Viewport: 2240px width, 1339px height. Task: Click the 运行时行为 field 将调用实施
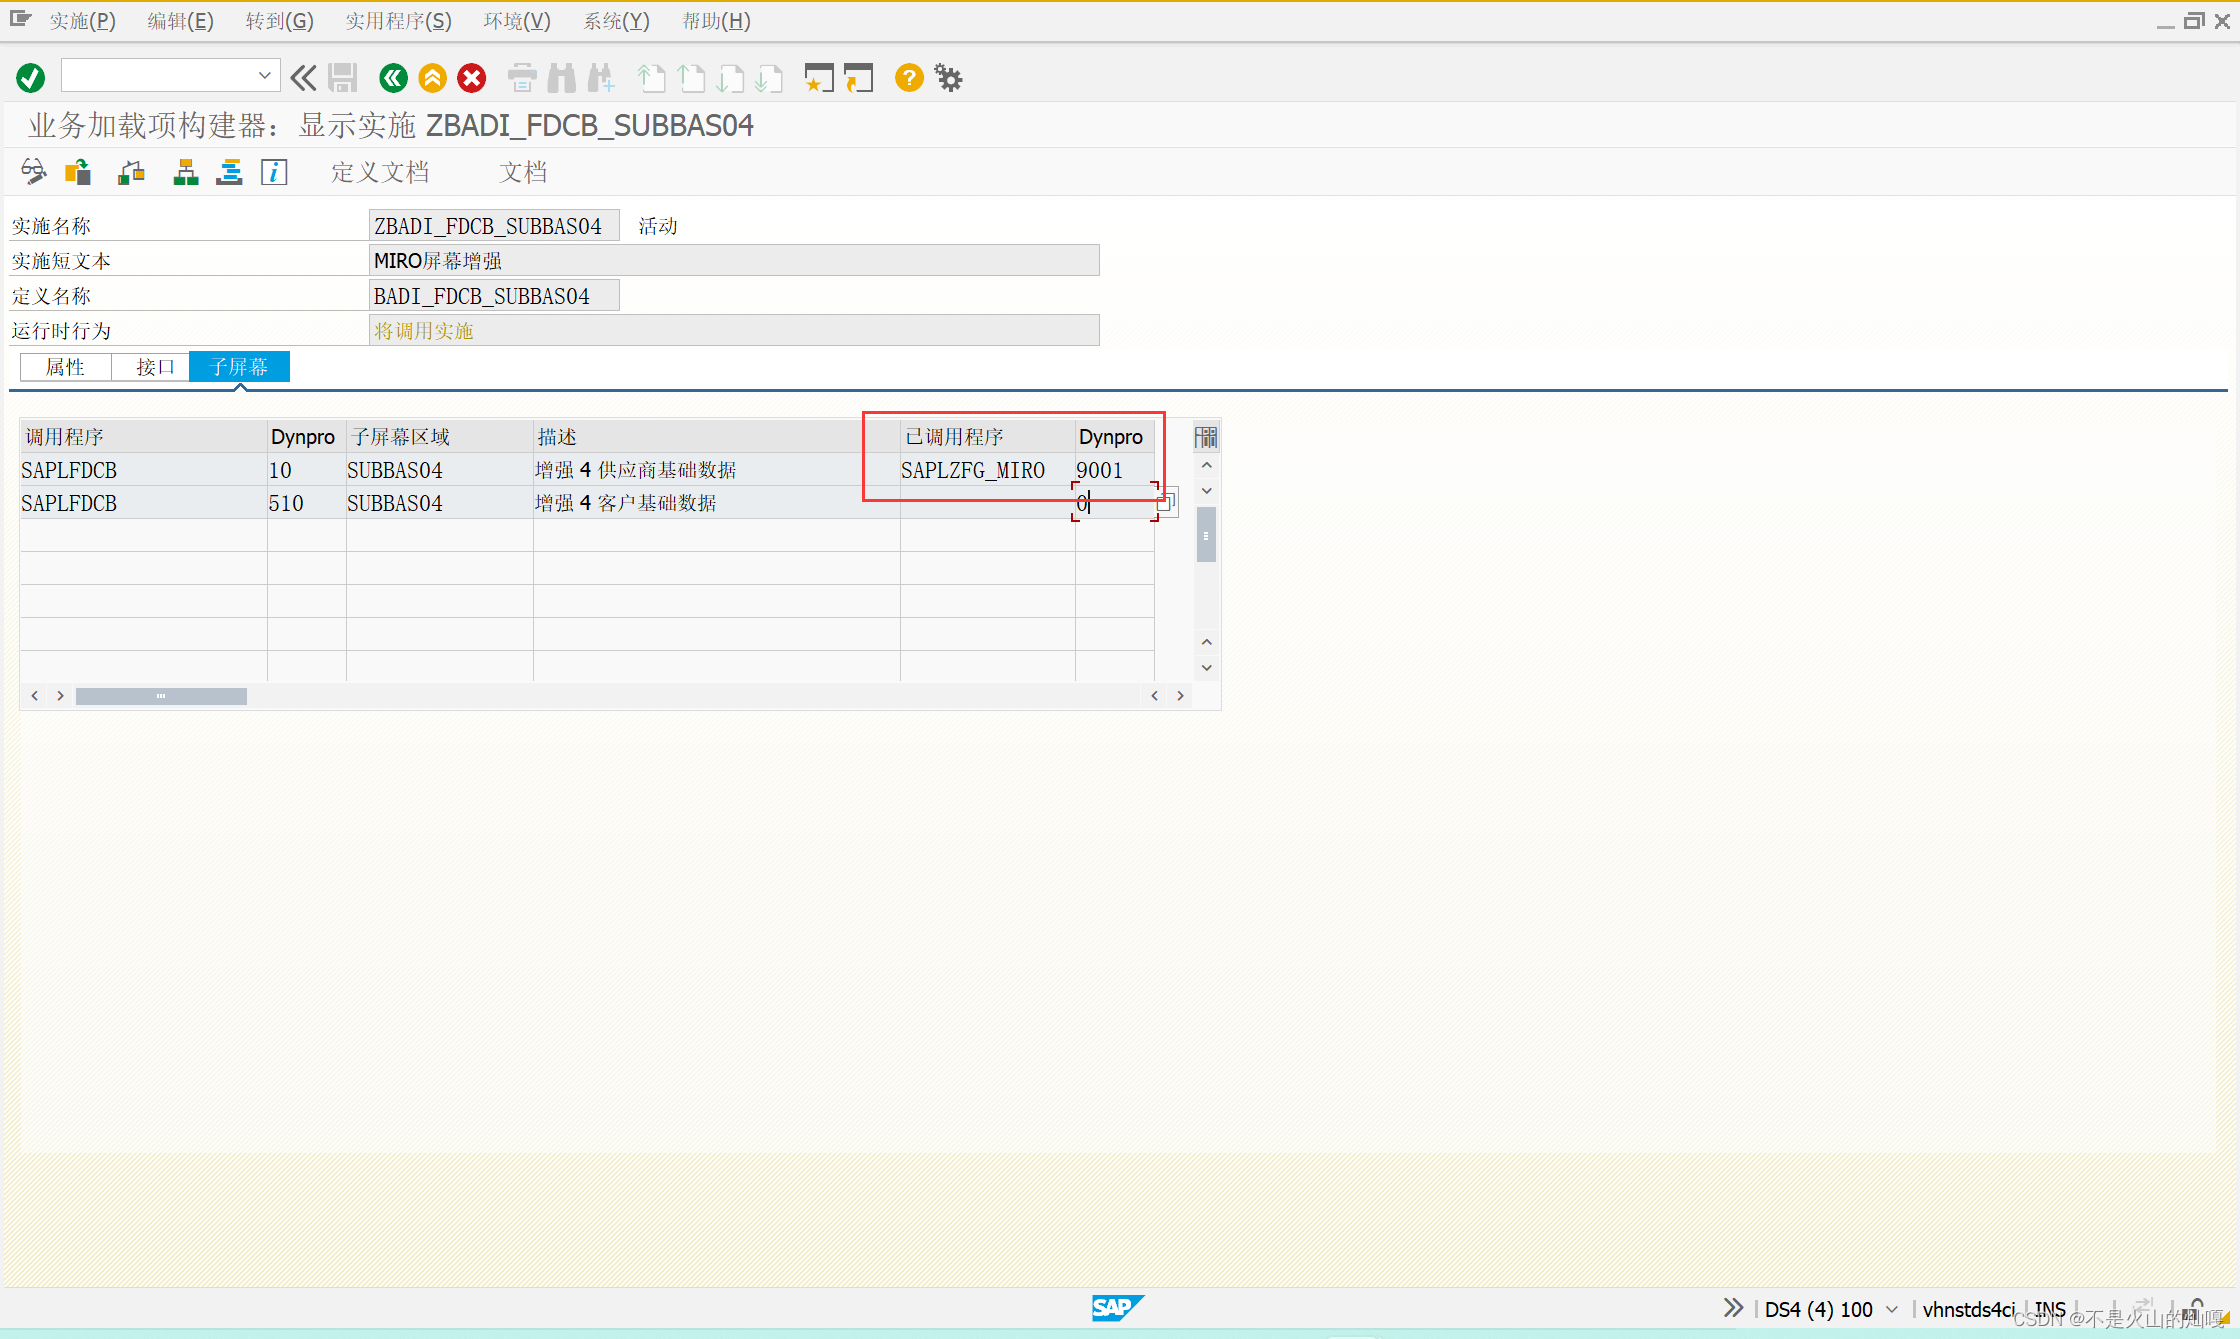[734, 331]
